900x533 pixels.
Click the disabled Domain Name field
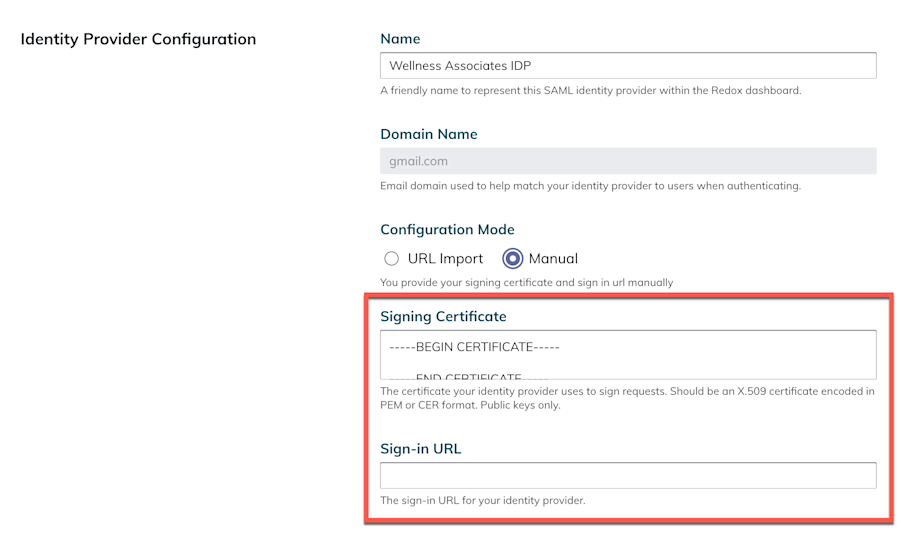(x=628, y=161)
